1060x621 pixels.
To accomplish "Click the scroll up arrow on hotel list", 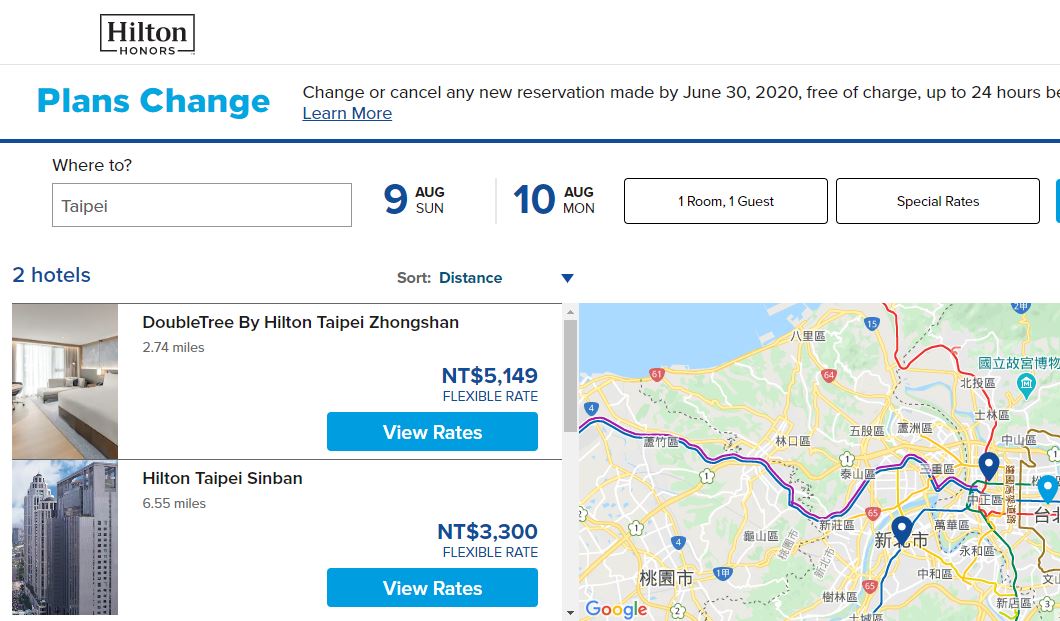I will 570,312.
